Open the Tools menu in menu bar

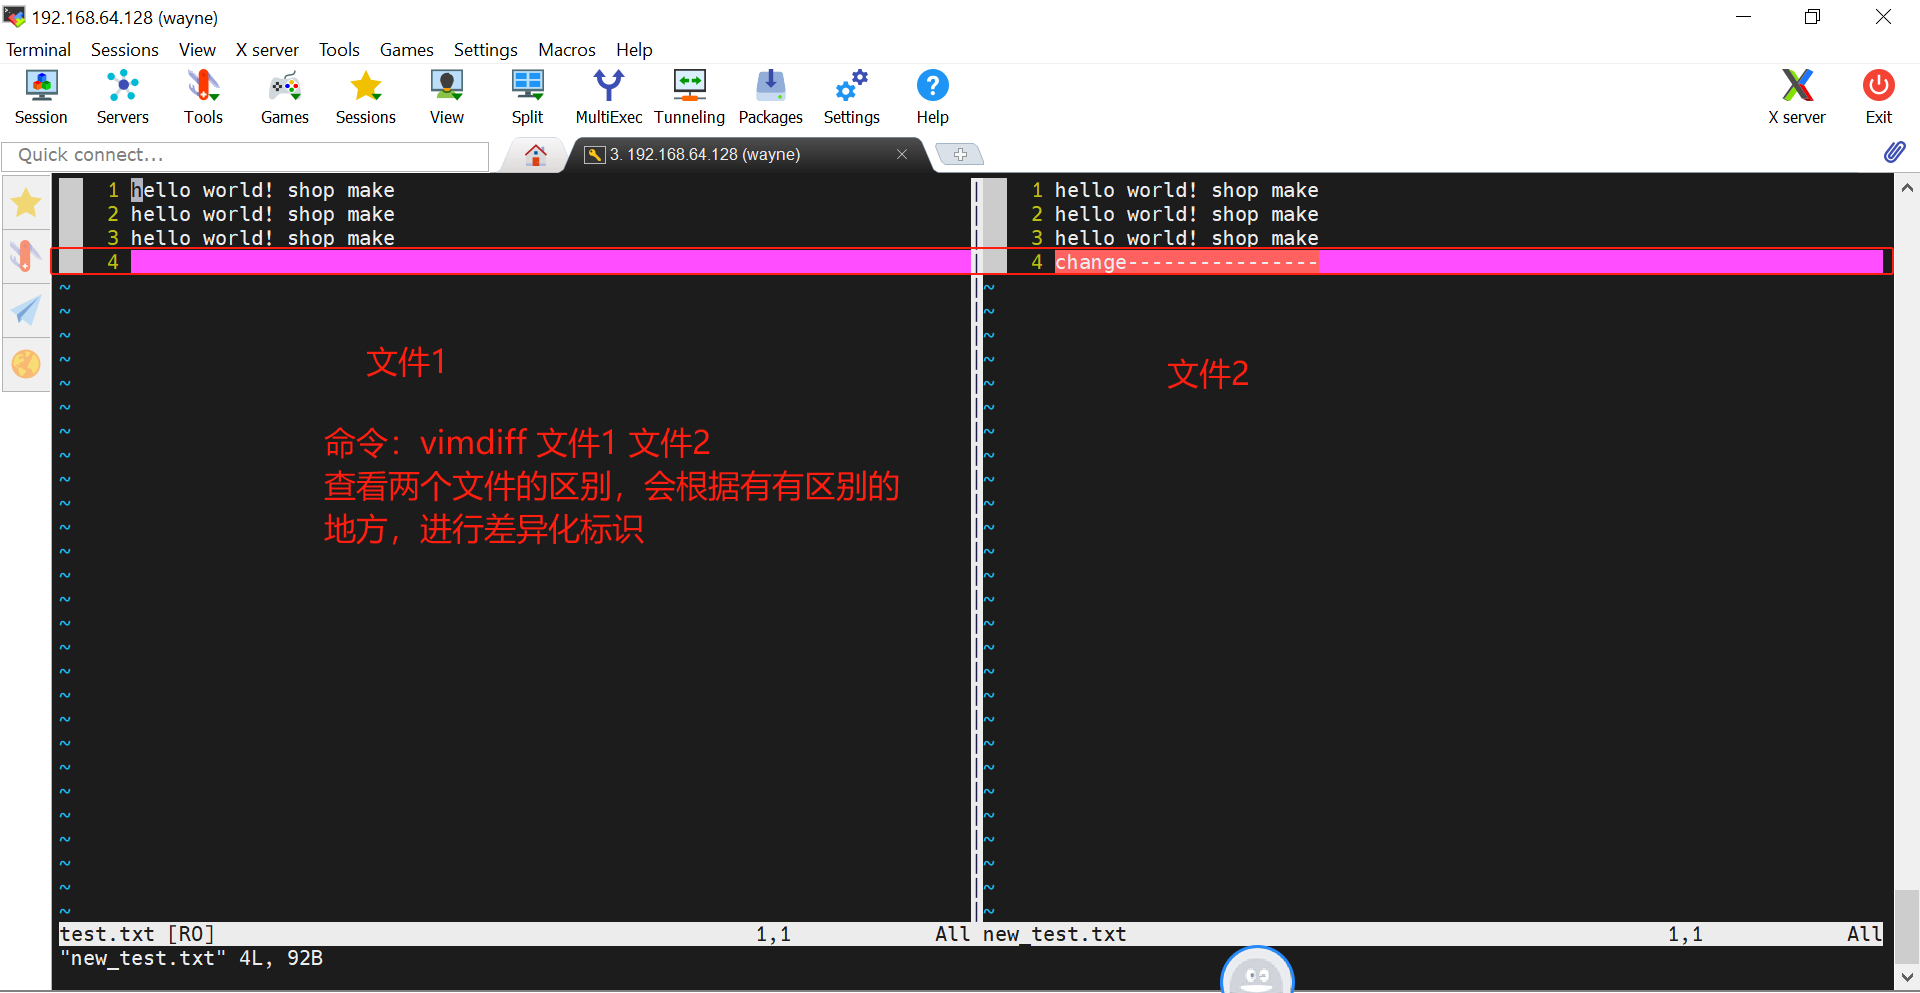[x=339, y=50]
